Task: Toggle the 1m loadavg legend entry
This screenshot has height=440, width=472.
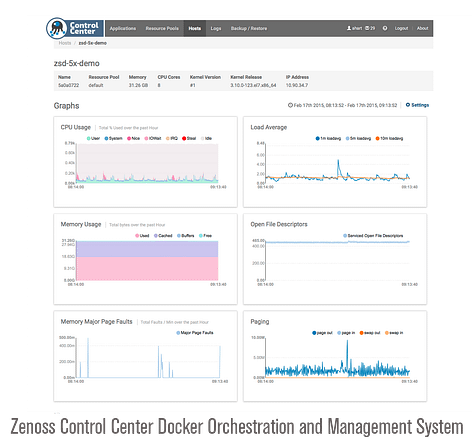Action: (328, 138)
